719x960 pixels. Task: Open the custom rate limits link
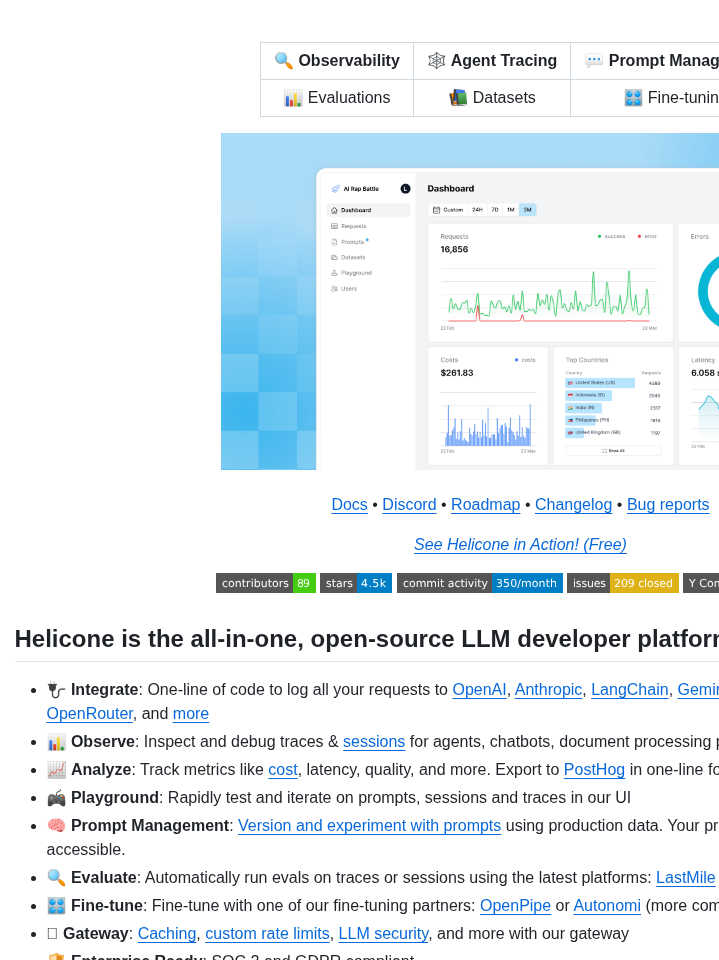click(x=267, y=934)
